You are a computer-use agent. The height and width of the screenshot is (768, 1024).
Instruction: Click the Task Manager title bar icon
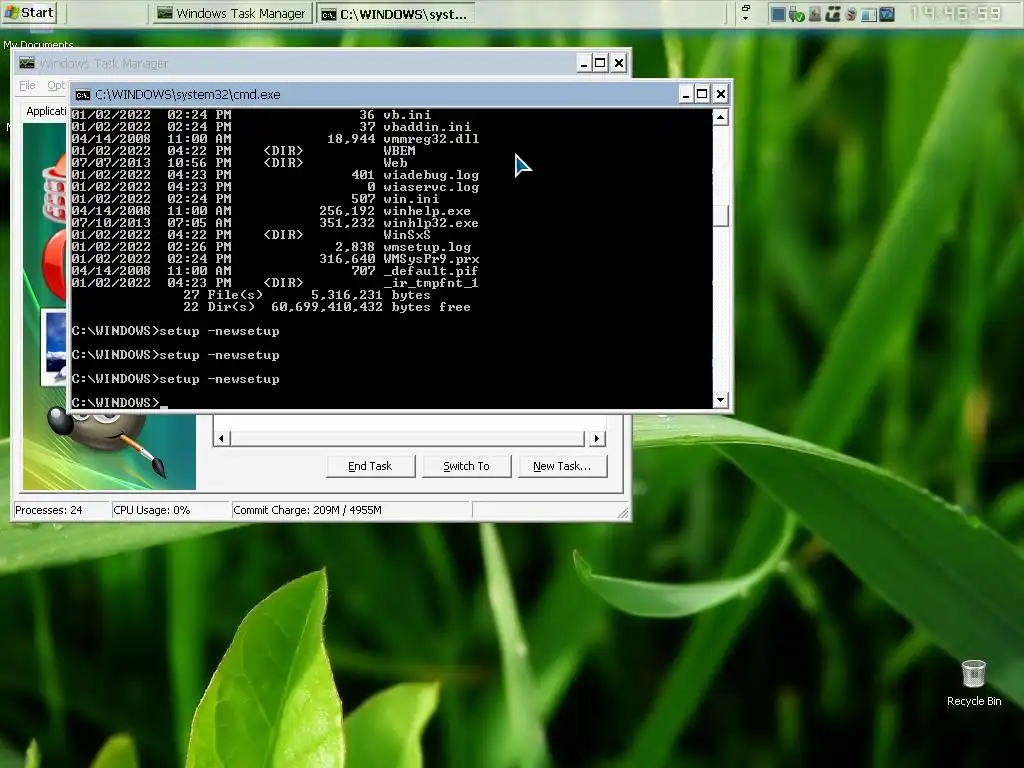[x=27, y=63]
